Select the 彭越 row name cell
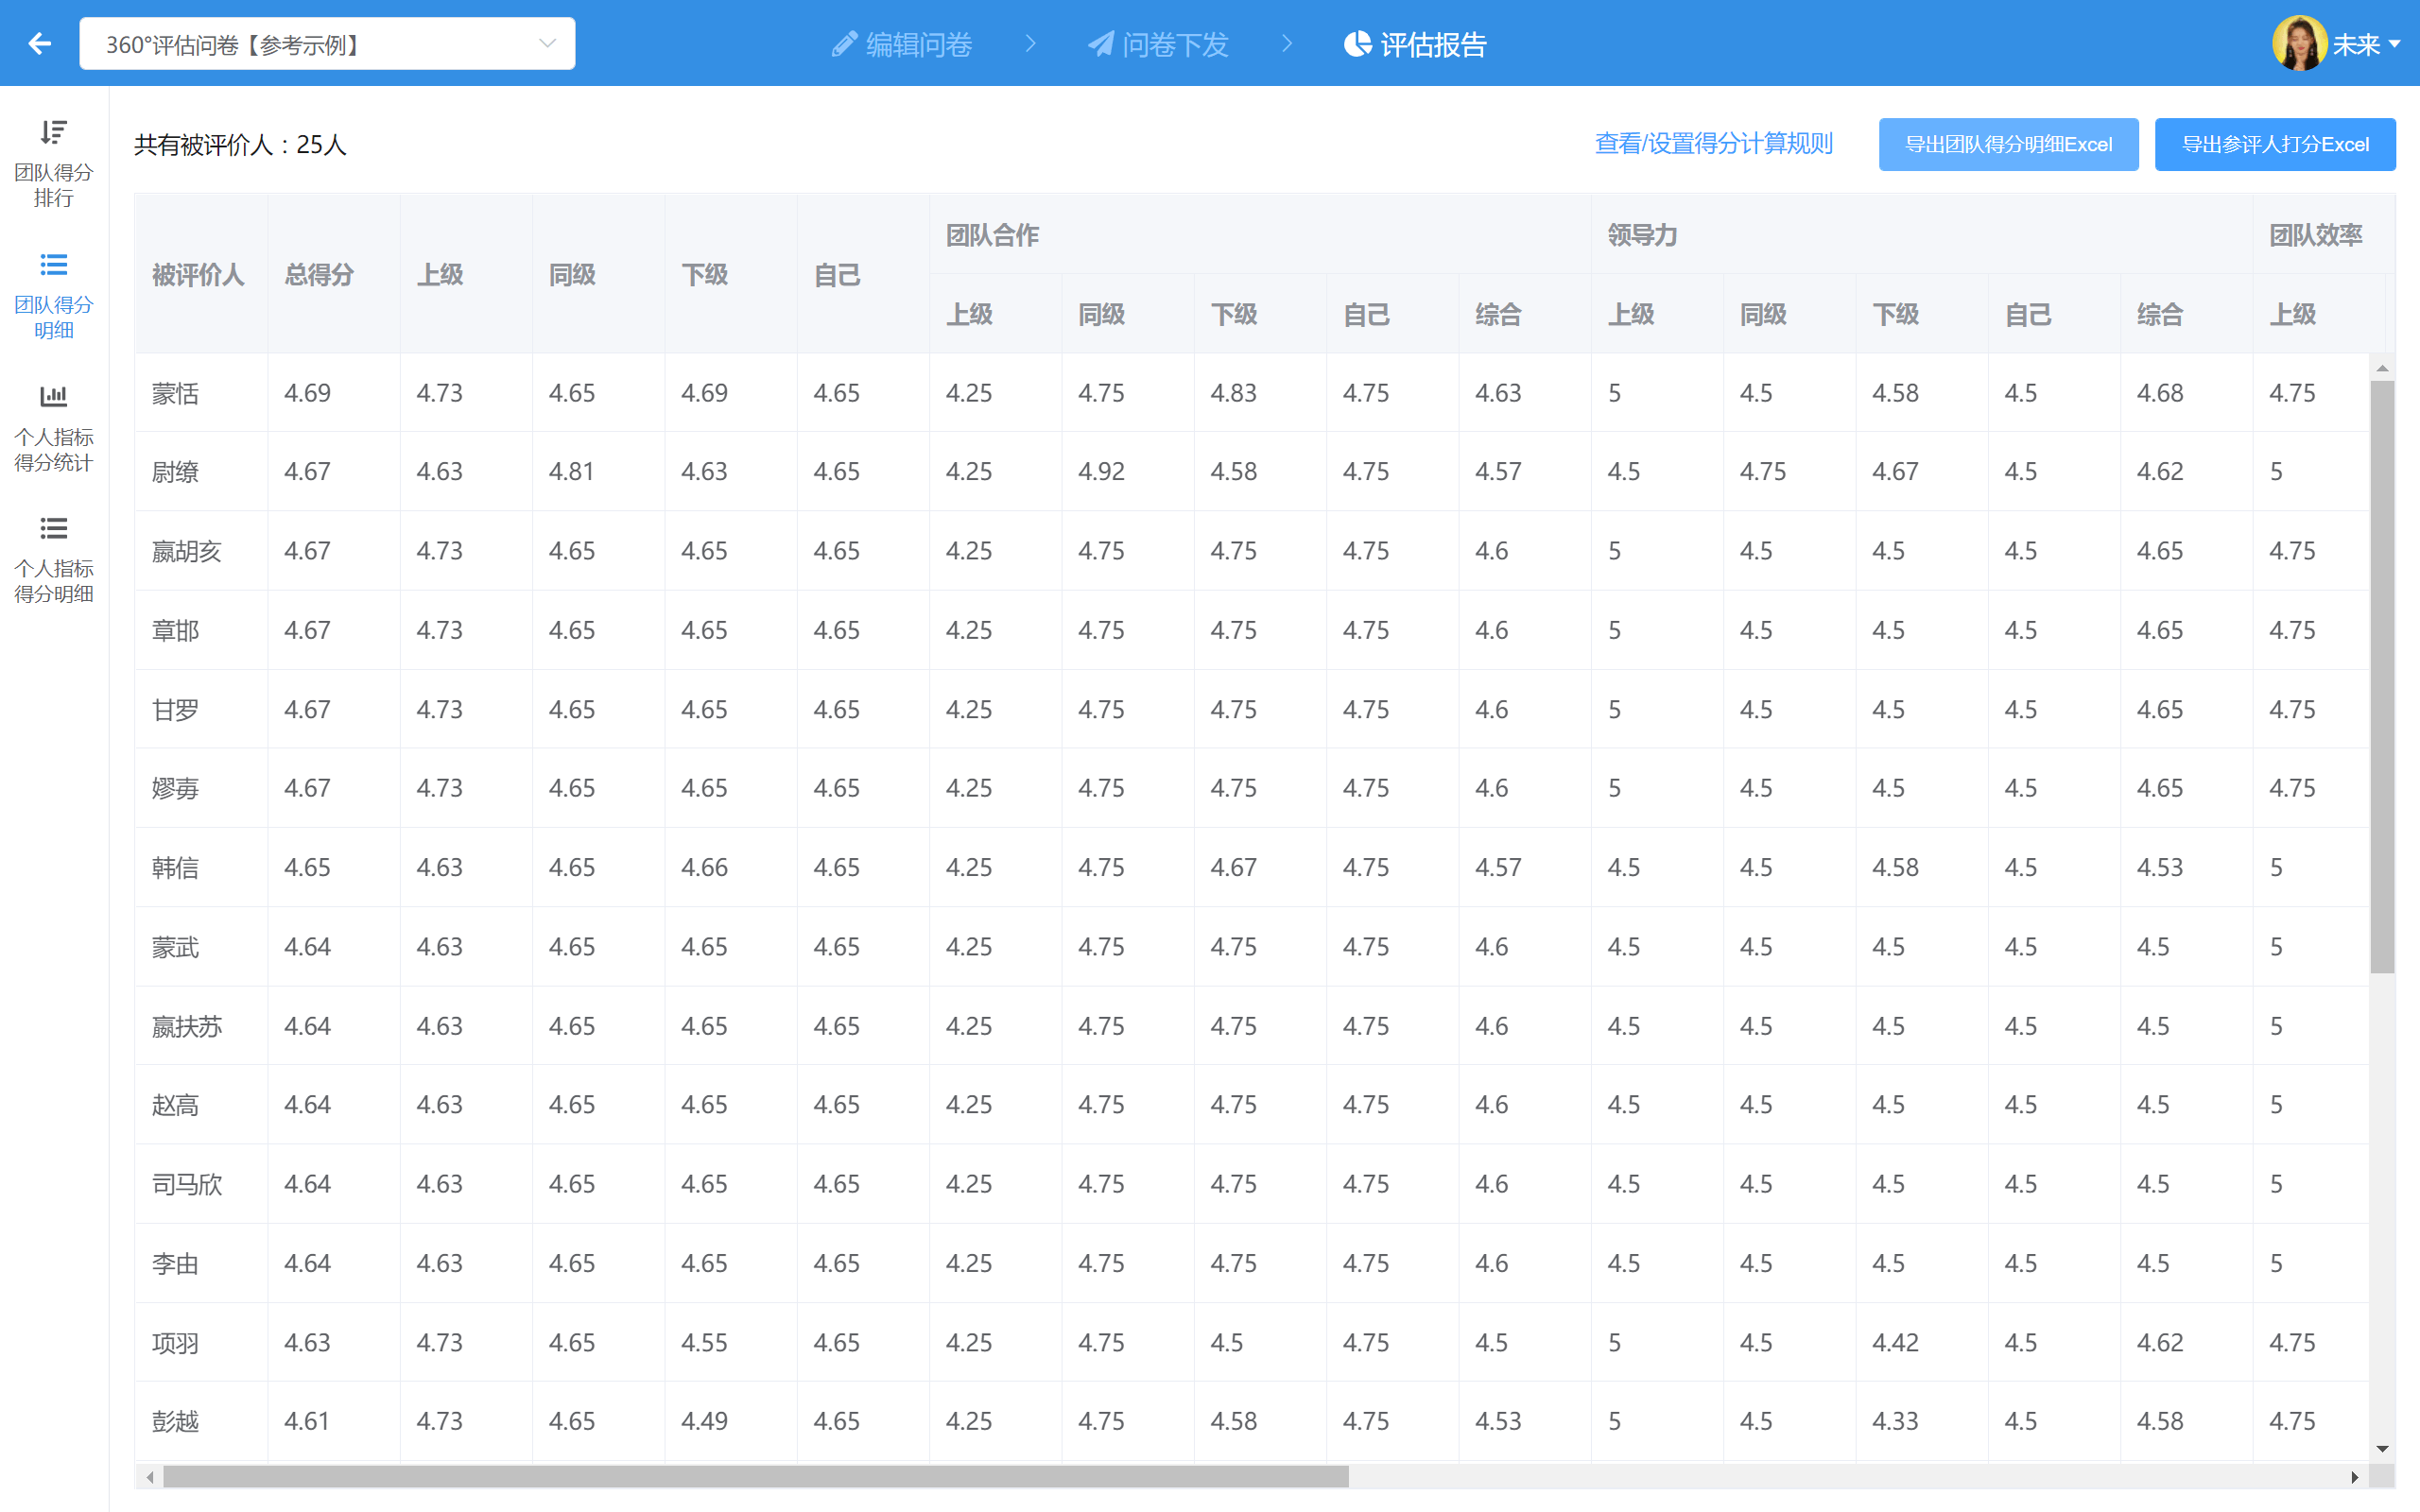The height and width of the screenshot is (1512, 2420). pos(200,1421)
